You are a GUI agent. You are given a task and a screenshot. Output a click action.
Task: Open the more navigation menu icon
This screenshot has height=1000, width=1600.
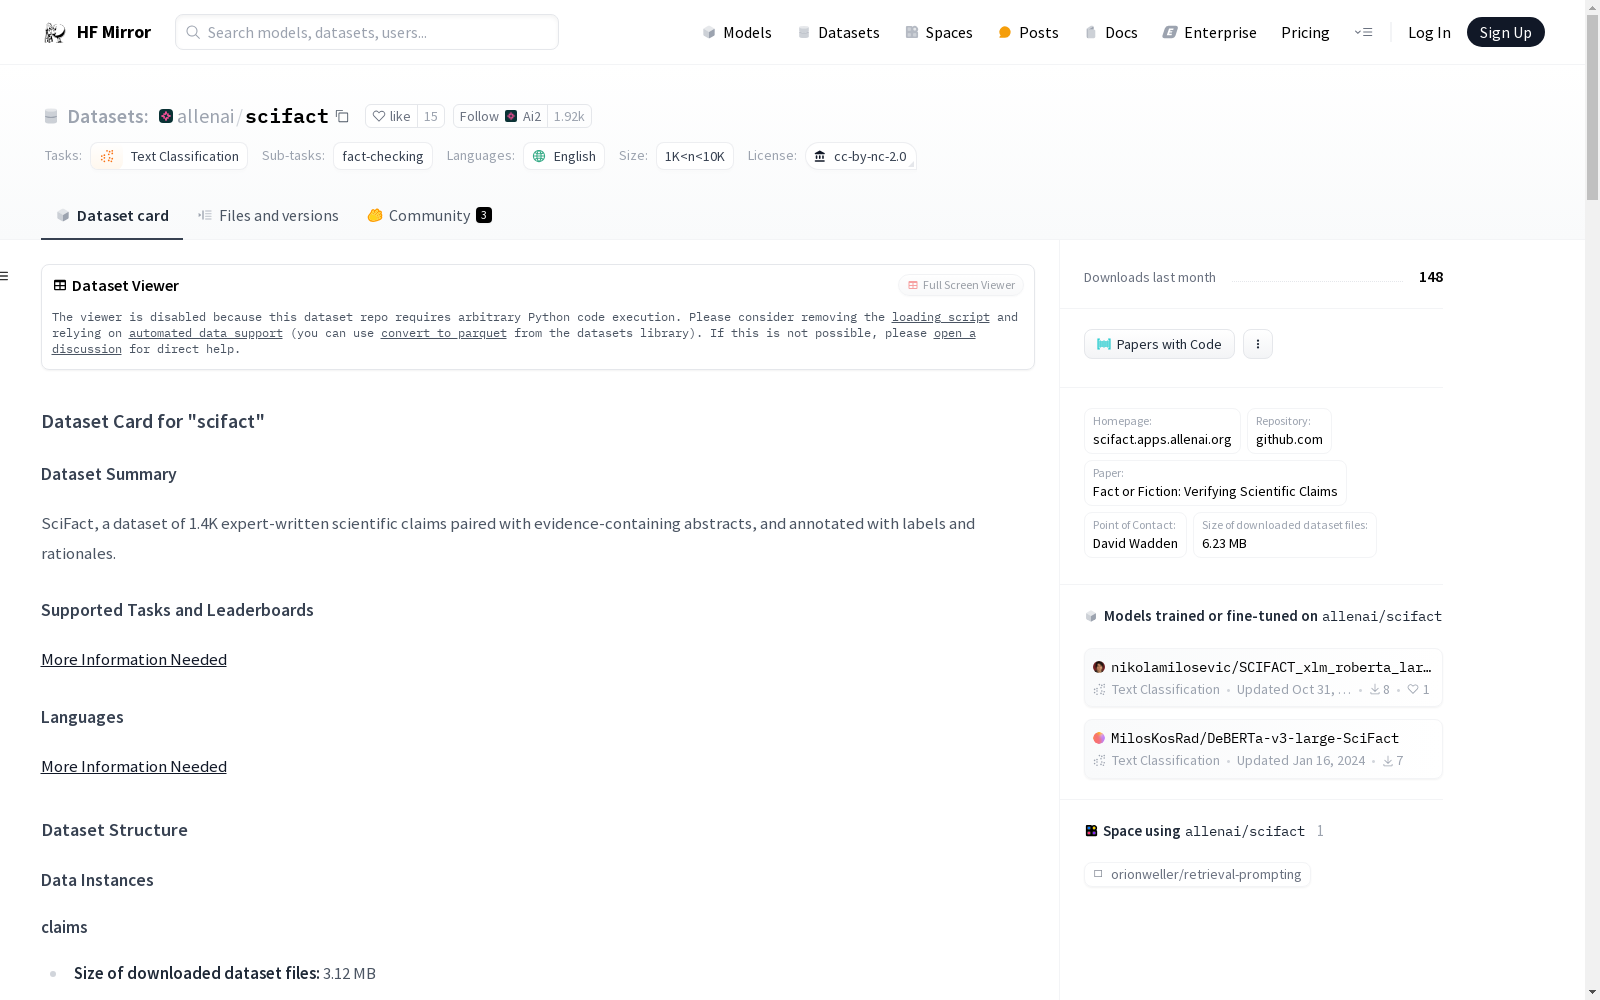[x=1363, y=32]
